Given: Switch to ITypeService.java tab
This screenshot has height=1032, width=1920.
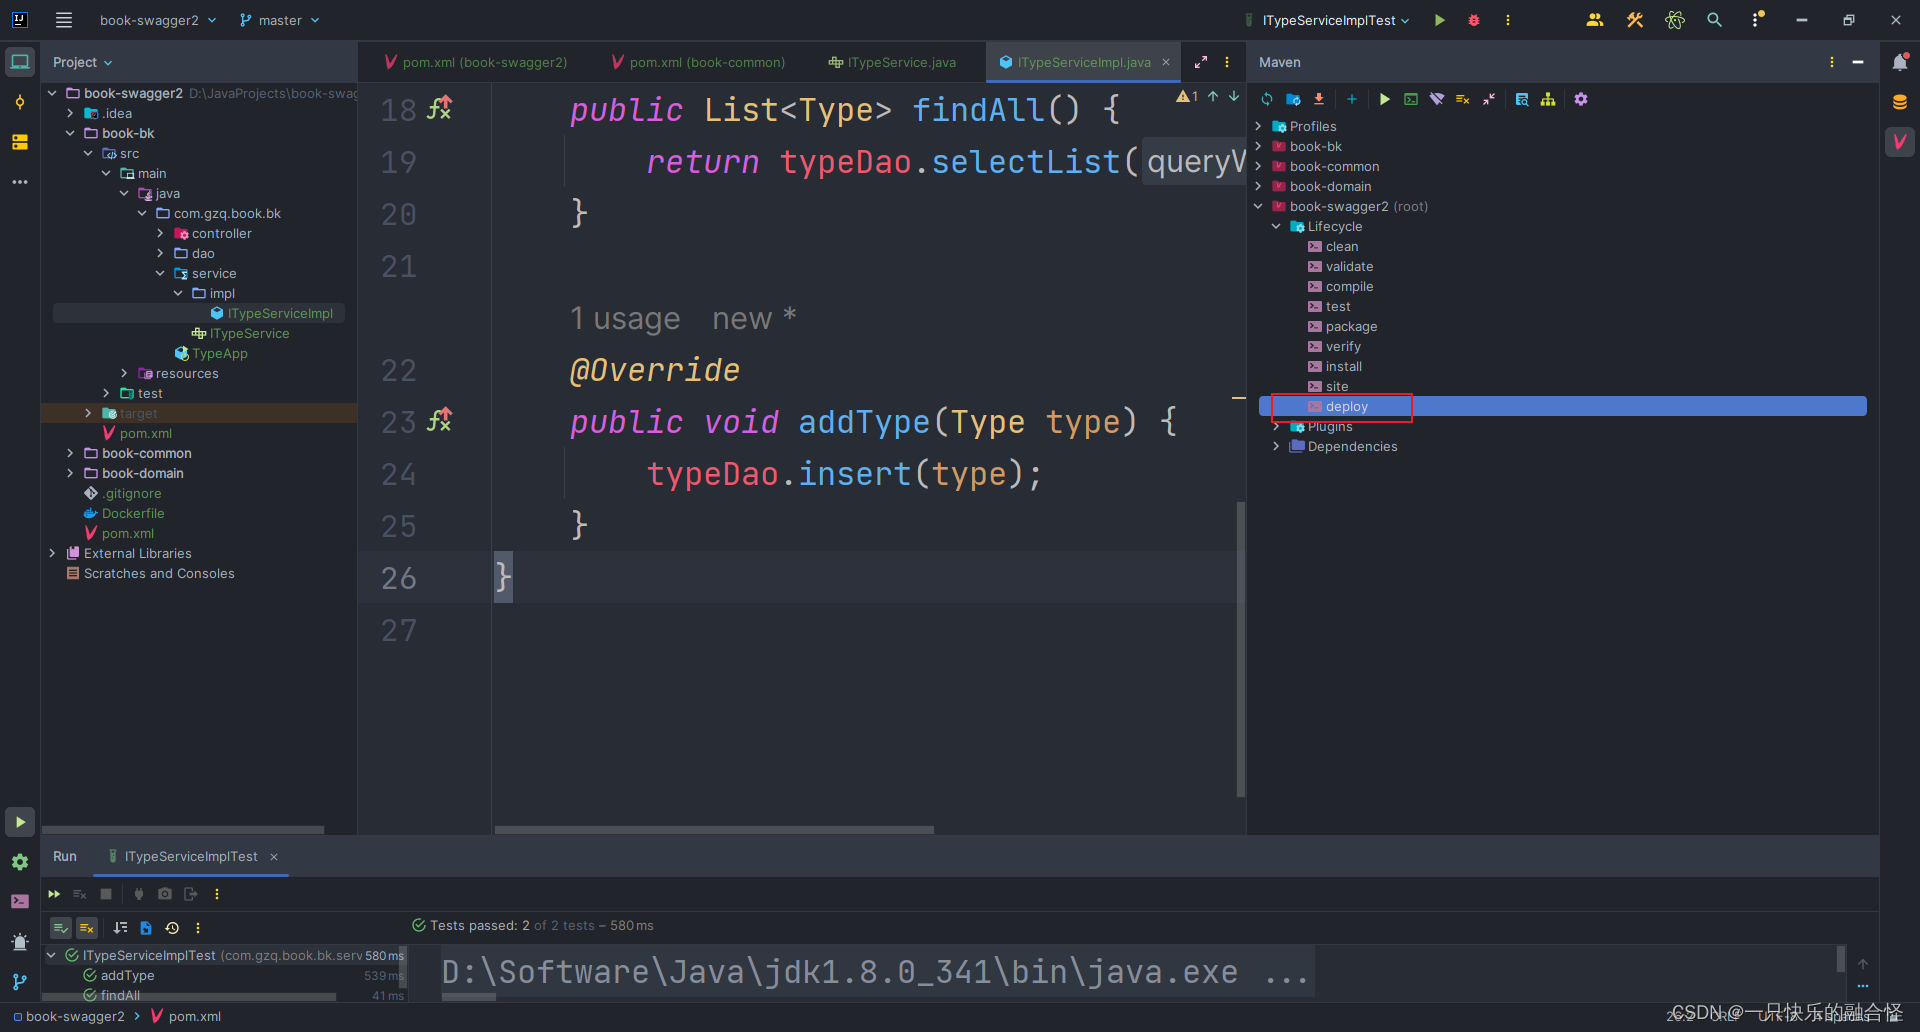Looking at the screenshot, I should click(x=892, y=62).
